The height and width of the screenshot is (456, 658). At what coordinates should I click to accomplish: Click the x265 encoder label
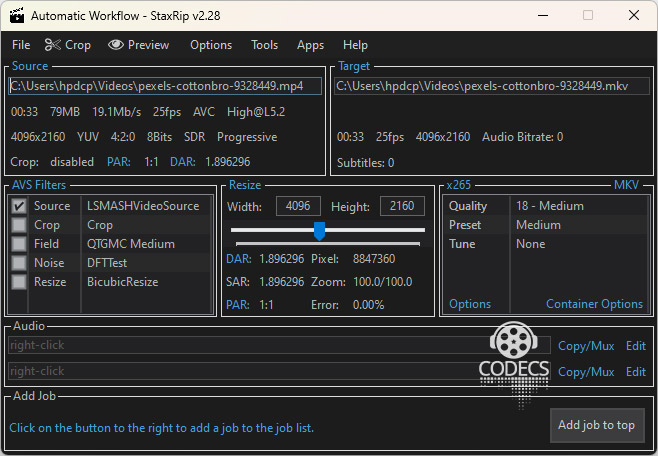coord(458,185)
